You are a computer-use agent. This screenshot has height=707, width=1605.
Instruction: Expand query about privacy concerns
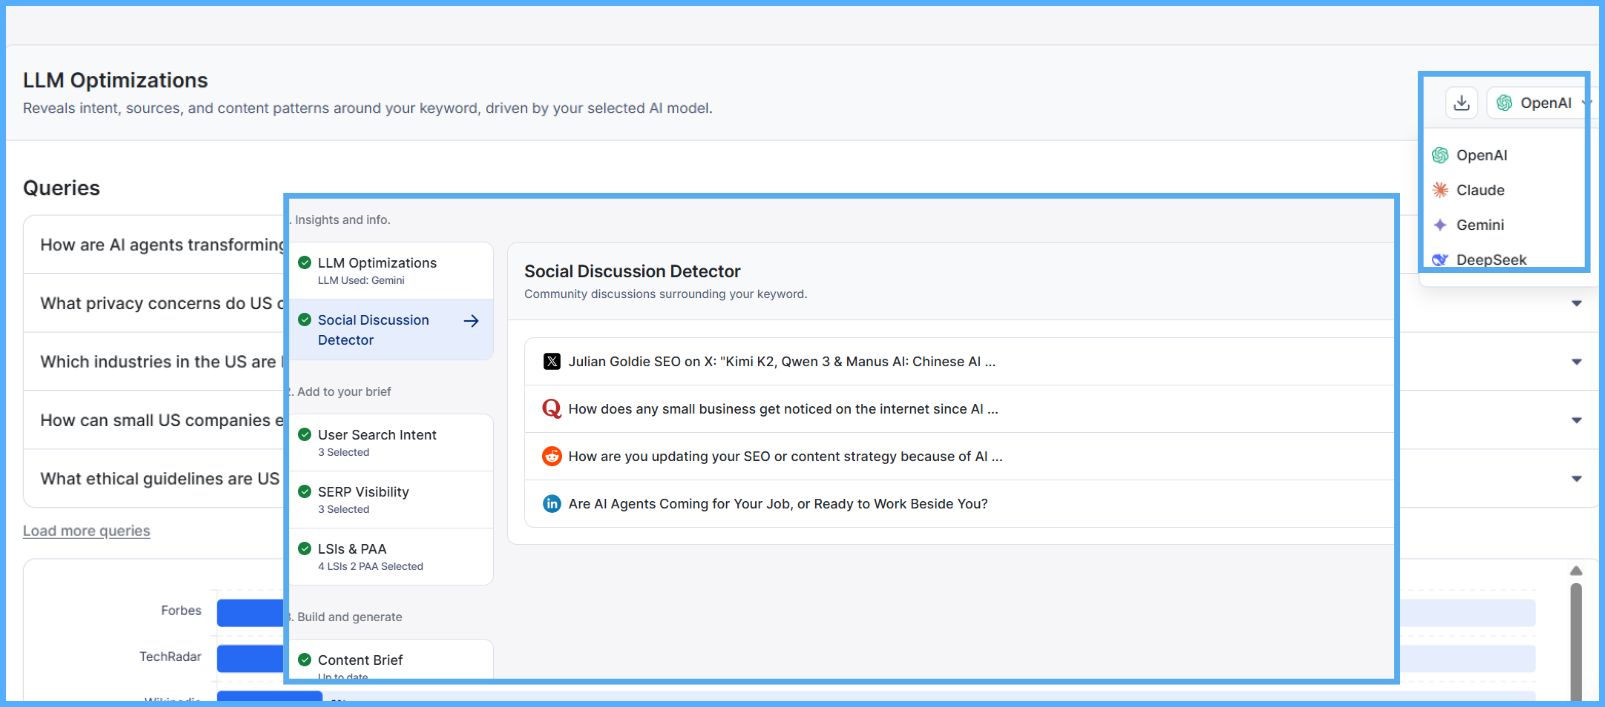[x=1577, y=303]
